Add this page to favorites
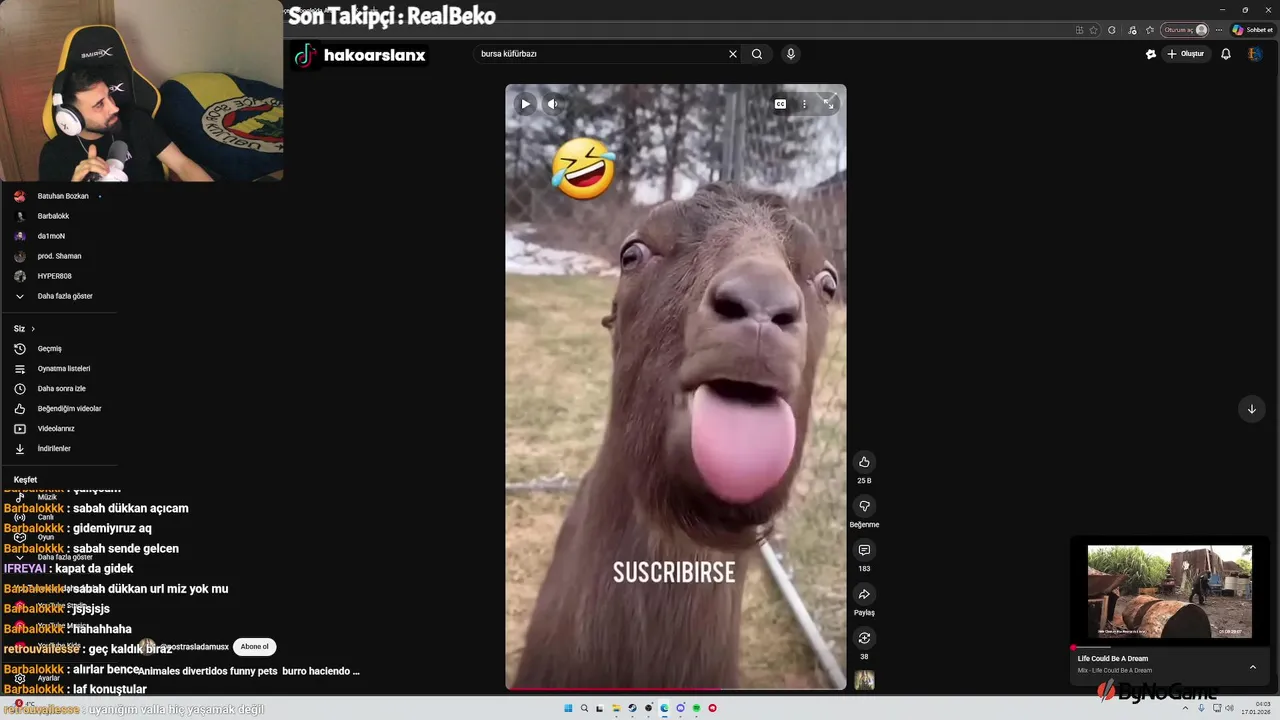This screenshot has width=1280, height=720. 1094,30
